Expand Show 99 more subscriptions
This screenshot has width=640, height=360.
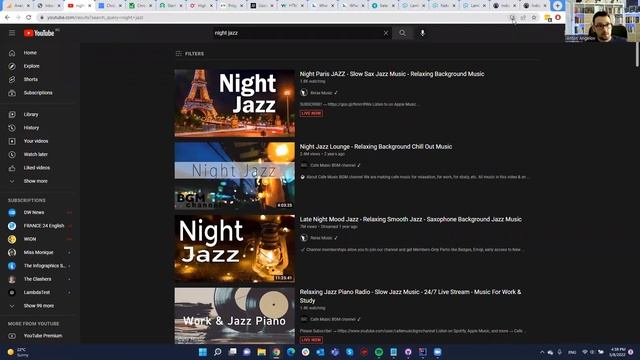40,306
